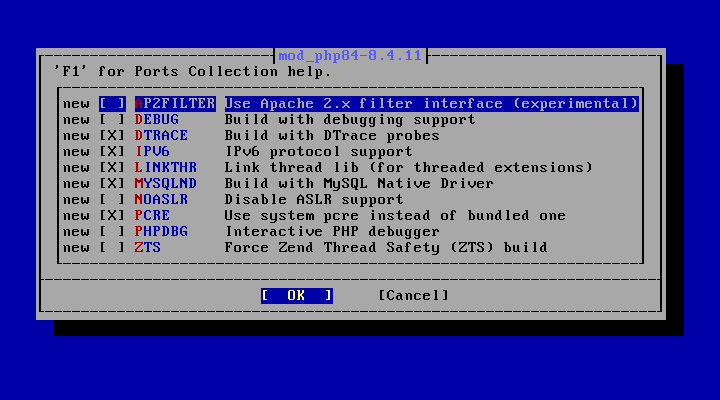Toggle the AP2FILTER option checkbox
This screenshot has height=400, width=720.
112,104
